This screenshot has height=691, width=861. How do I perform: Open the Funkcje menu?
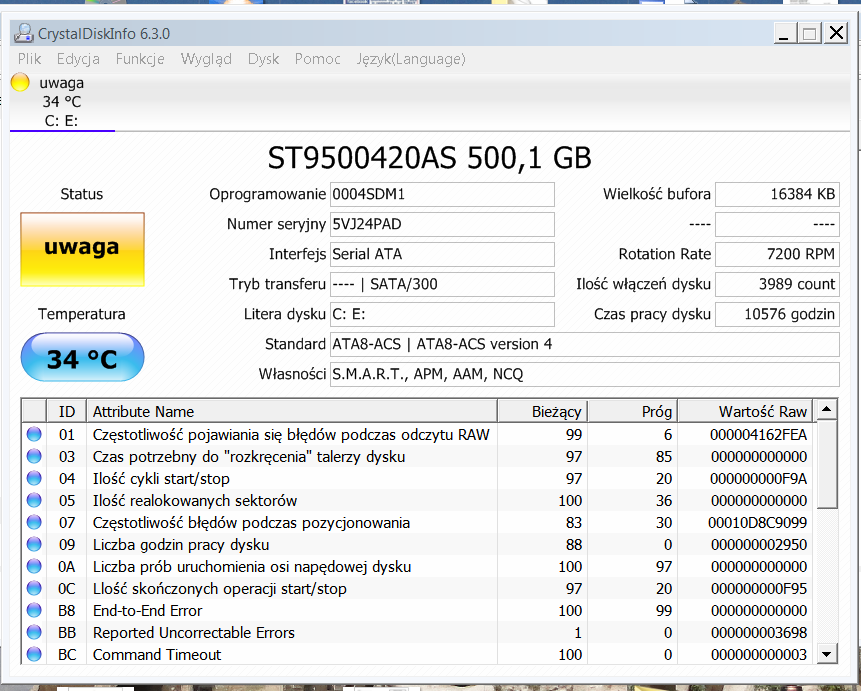tap(140, 59)
